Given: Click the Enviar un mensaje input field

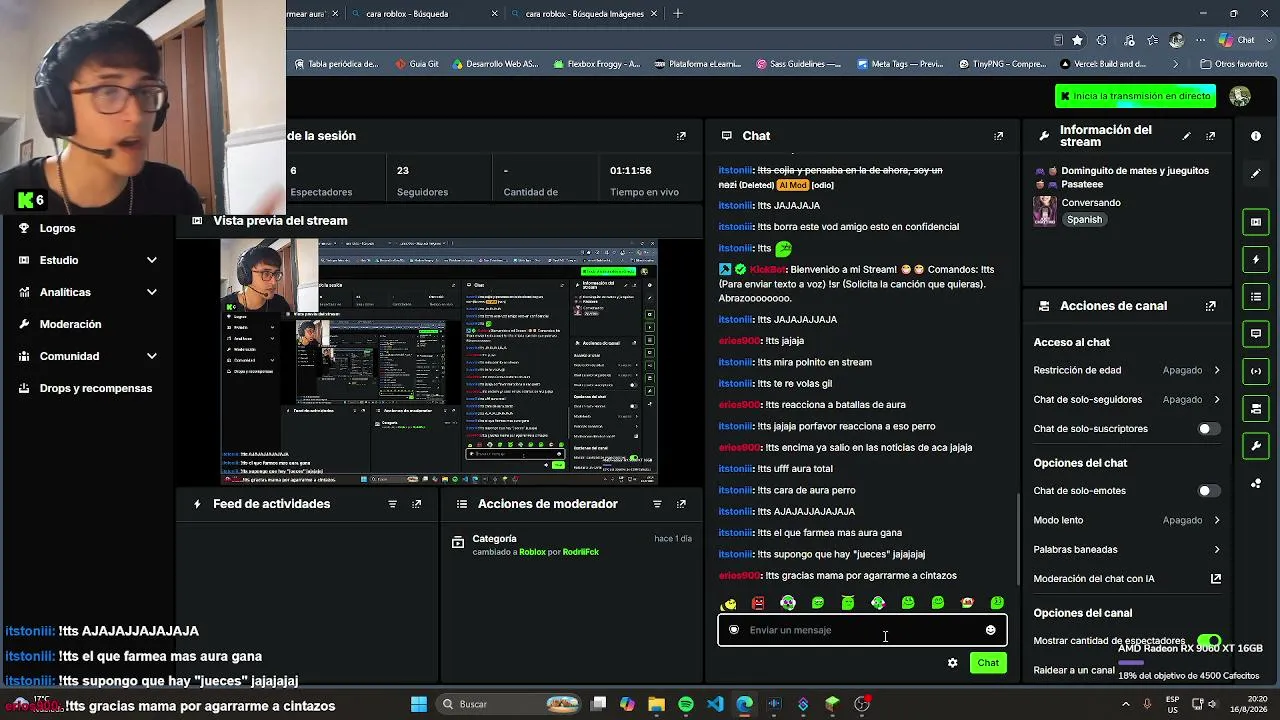Looking at the screenshot, I should (x=862, y=630).
